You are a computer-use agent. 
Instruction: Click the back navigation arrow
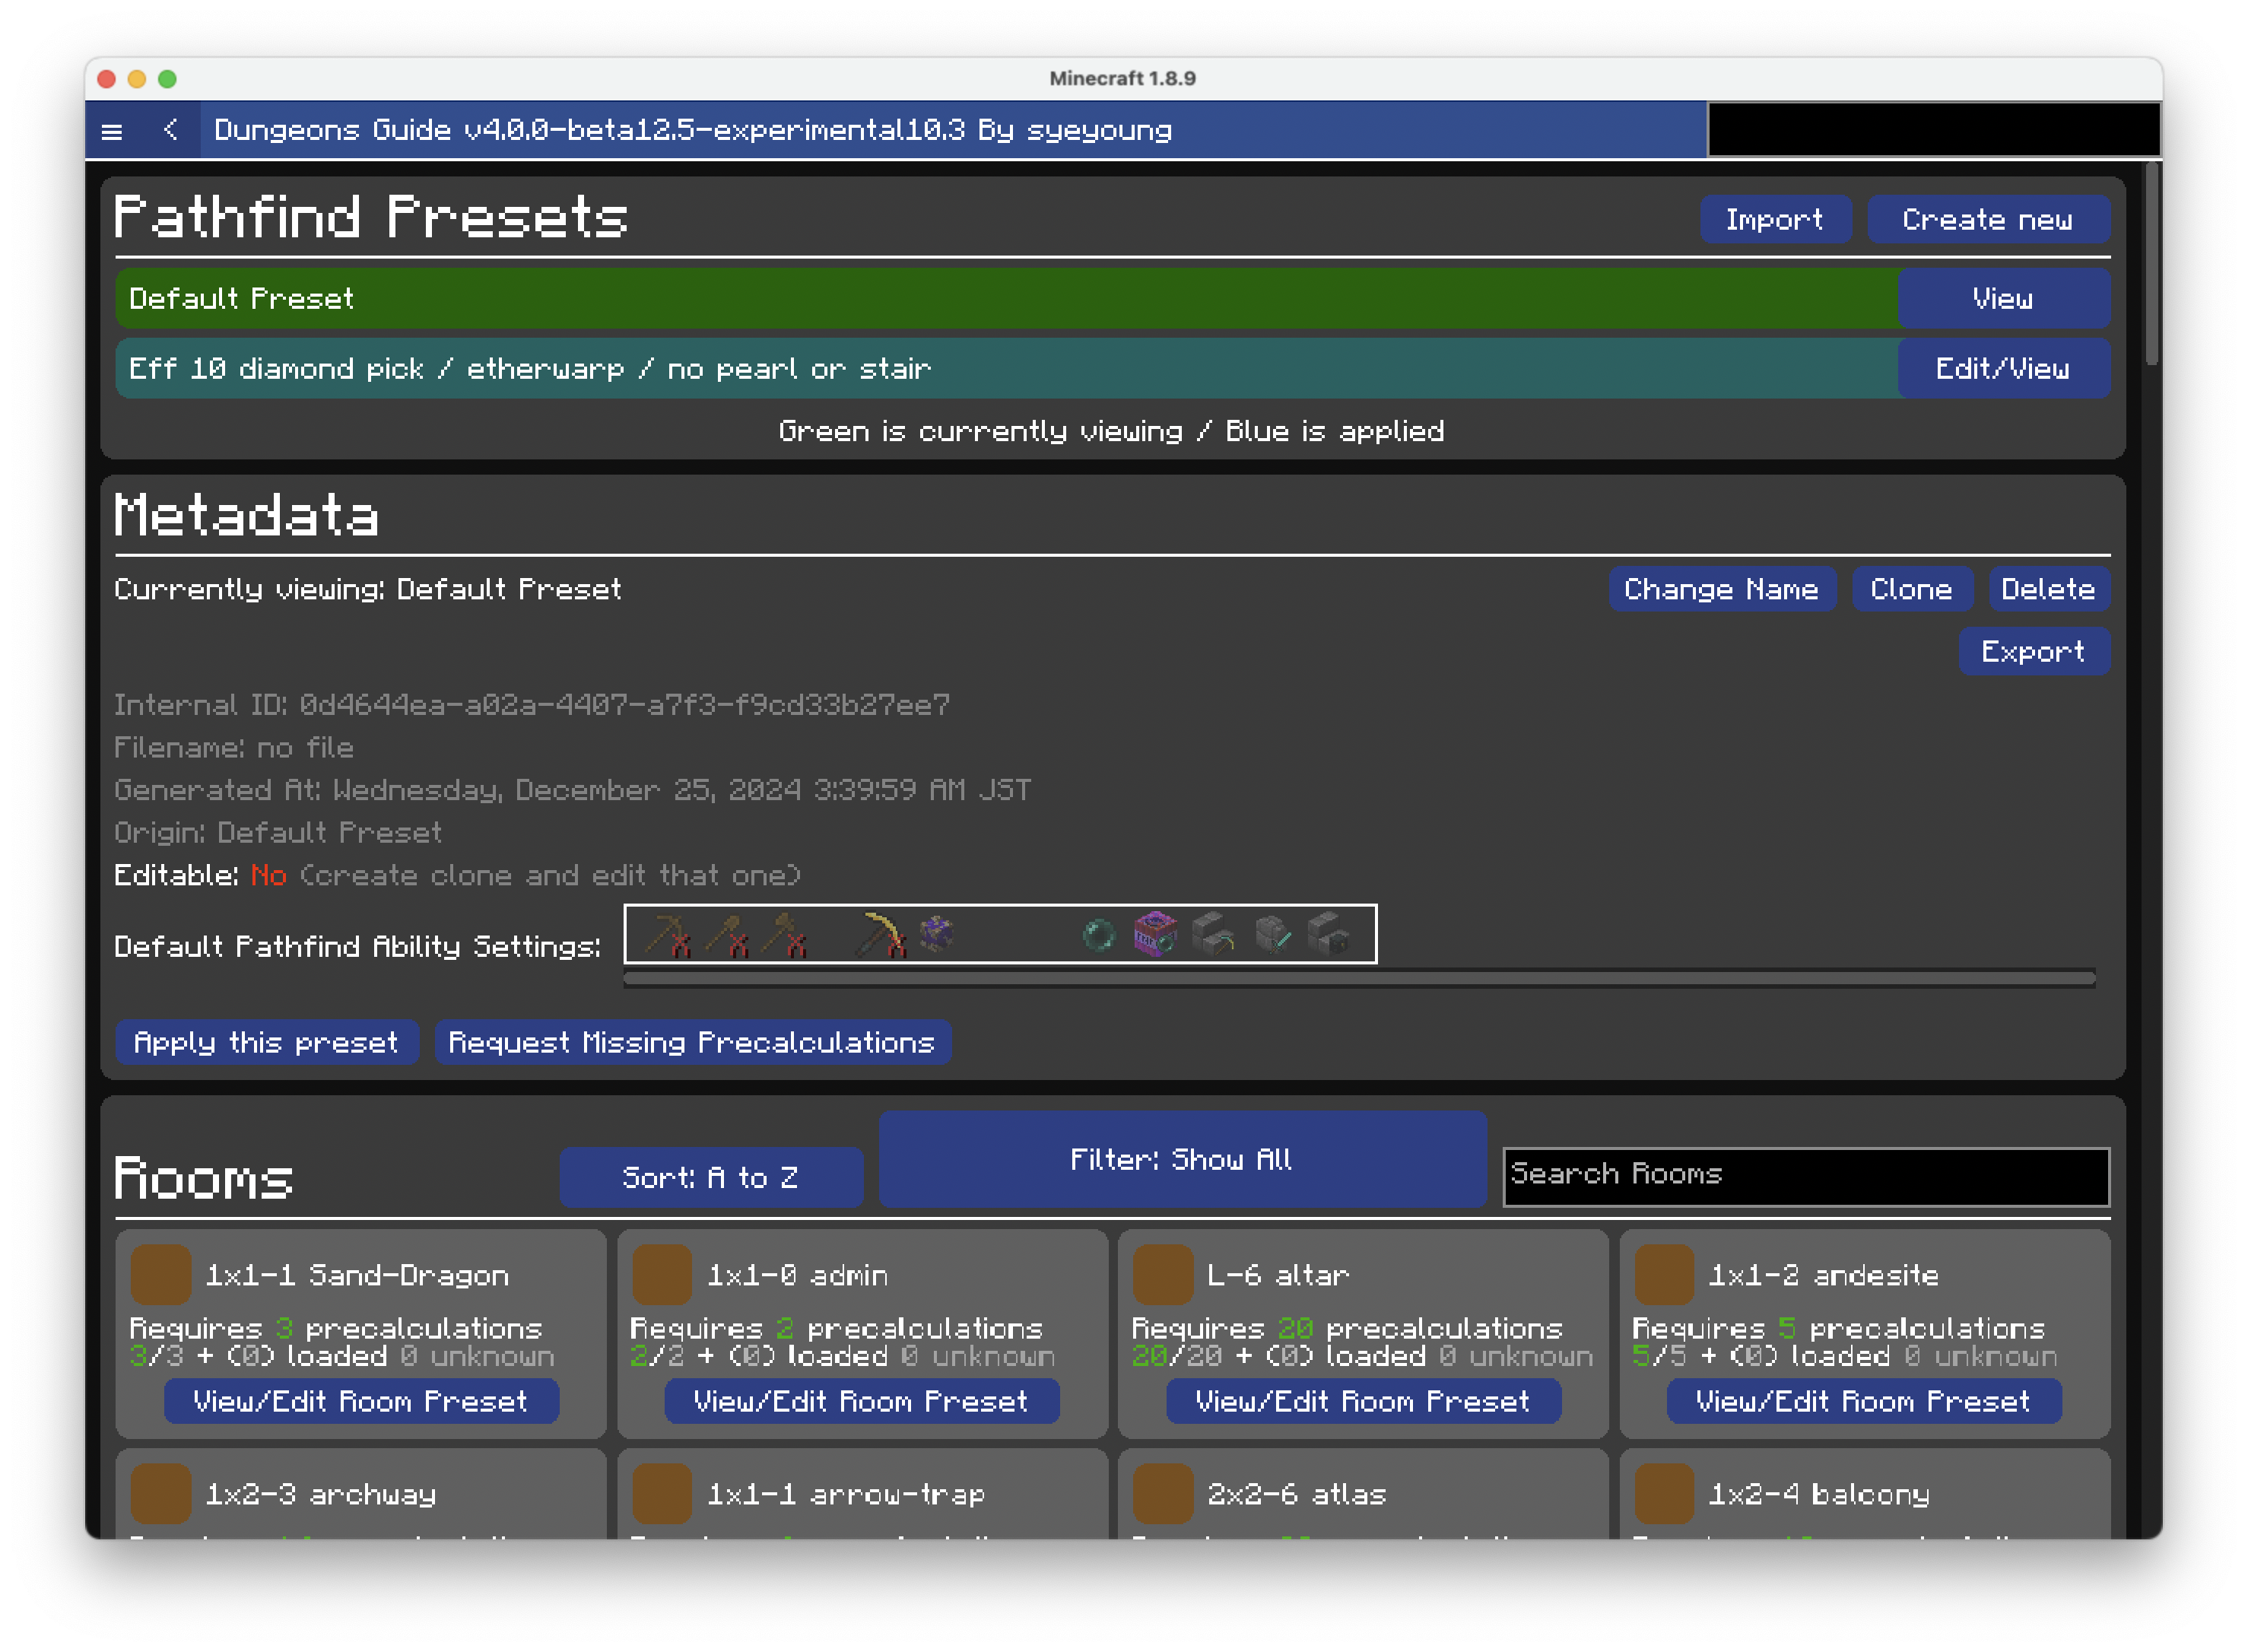[x=171, y=129]
